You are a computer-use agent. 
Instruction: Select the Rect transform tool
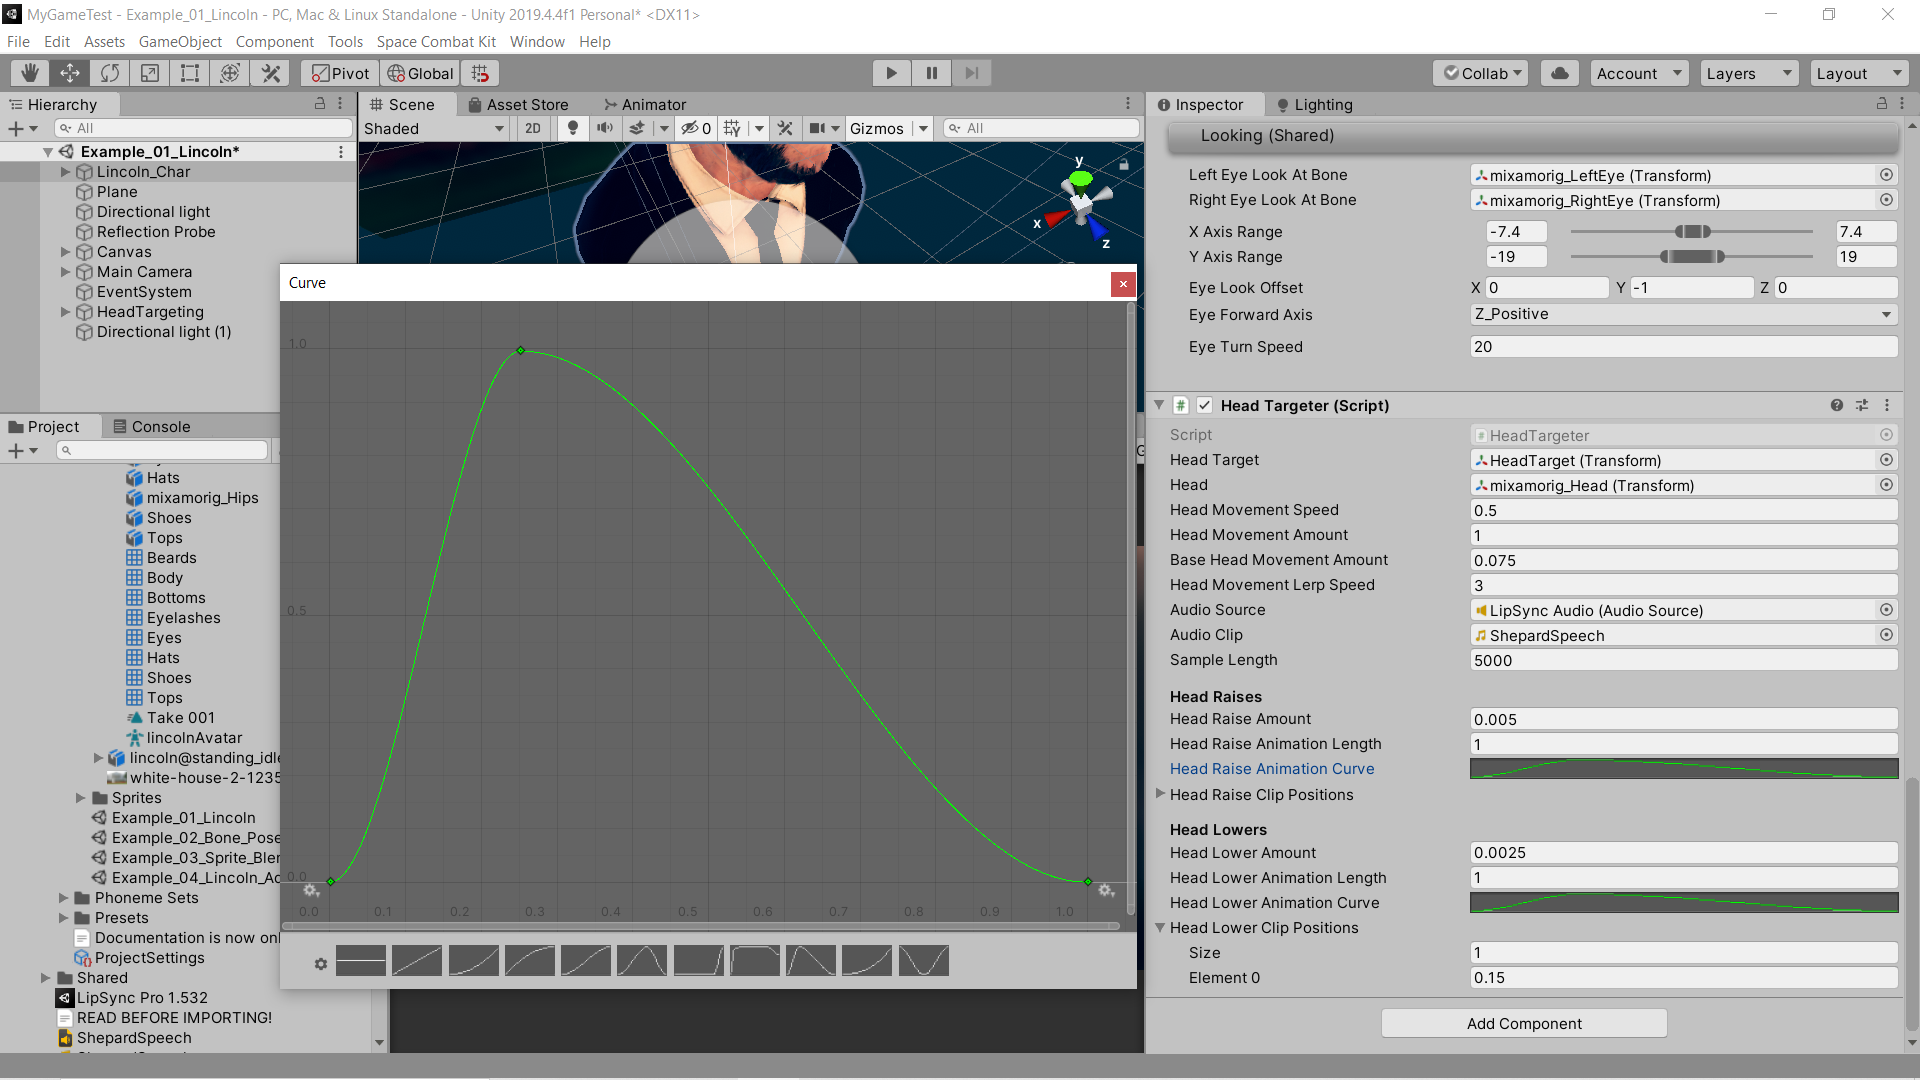coord(189,73)
